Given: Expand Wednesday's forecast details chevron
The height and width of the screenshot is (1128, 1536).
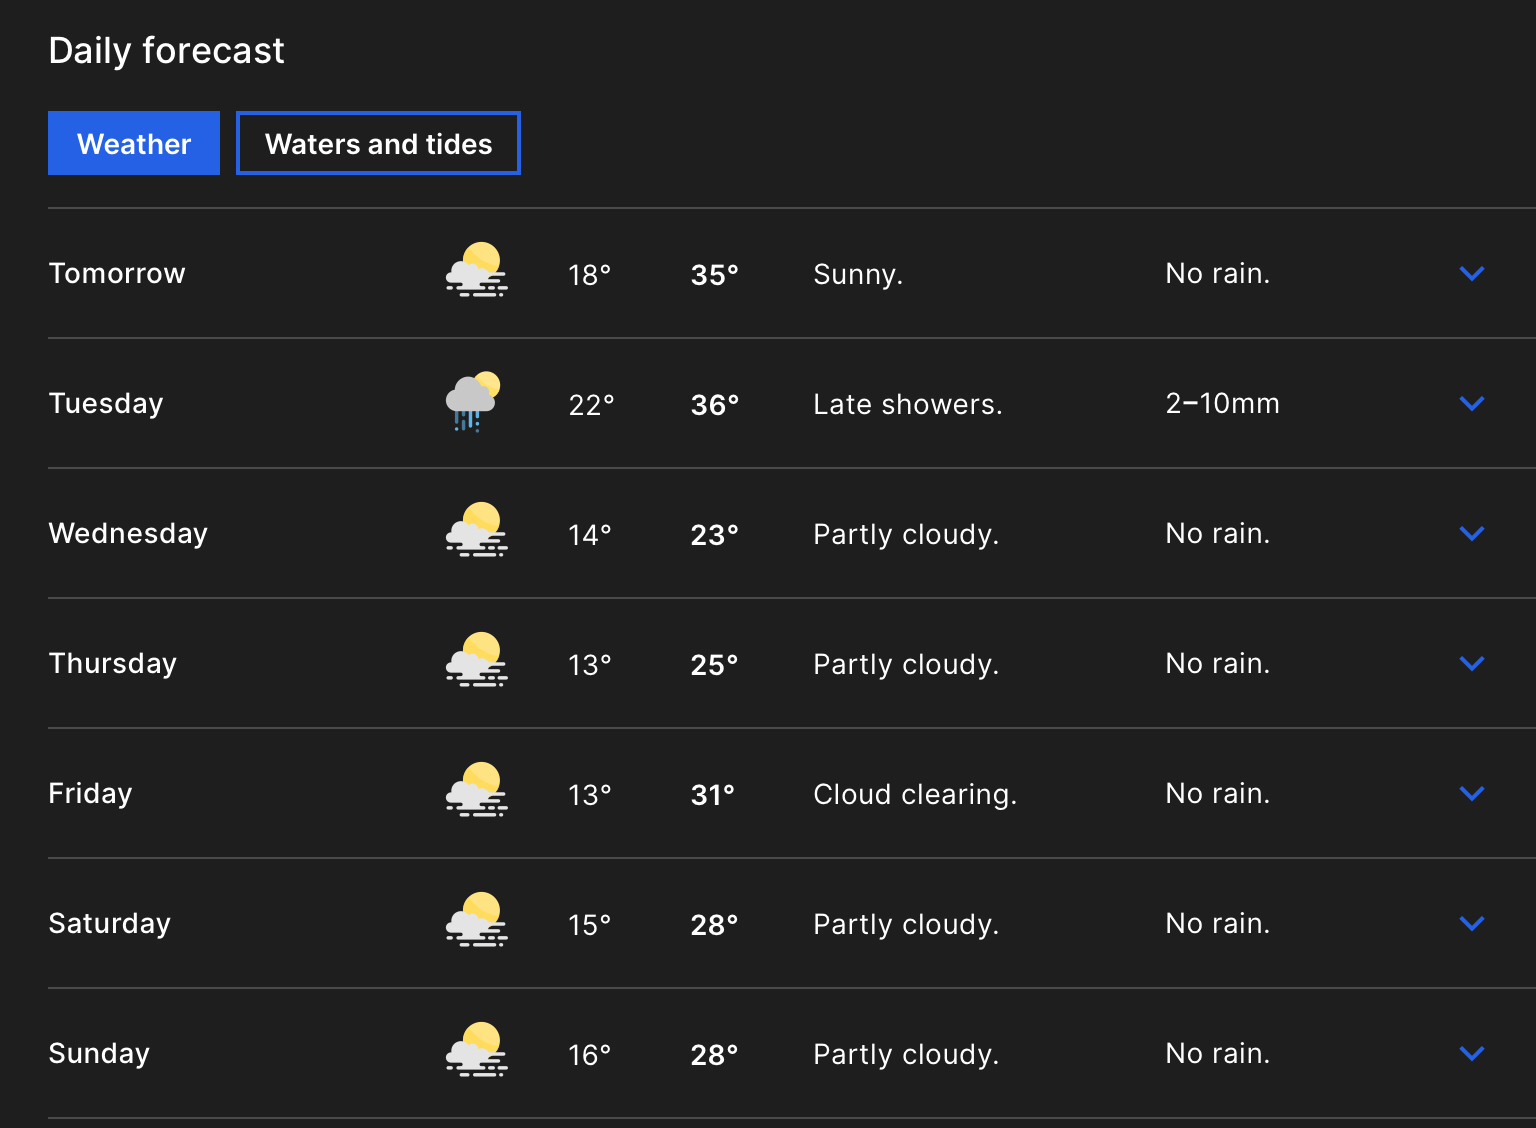Looking at the screenshot, I should tap(1471, 533).
